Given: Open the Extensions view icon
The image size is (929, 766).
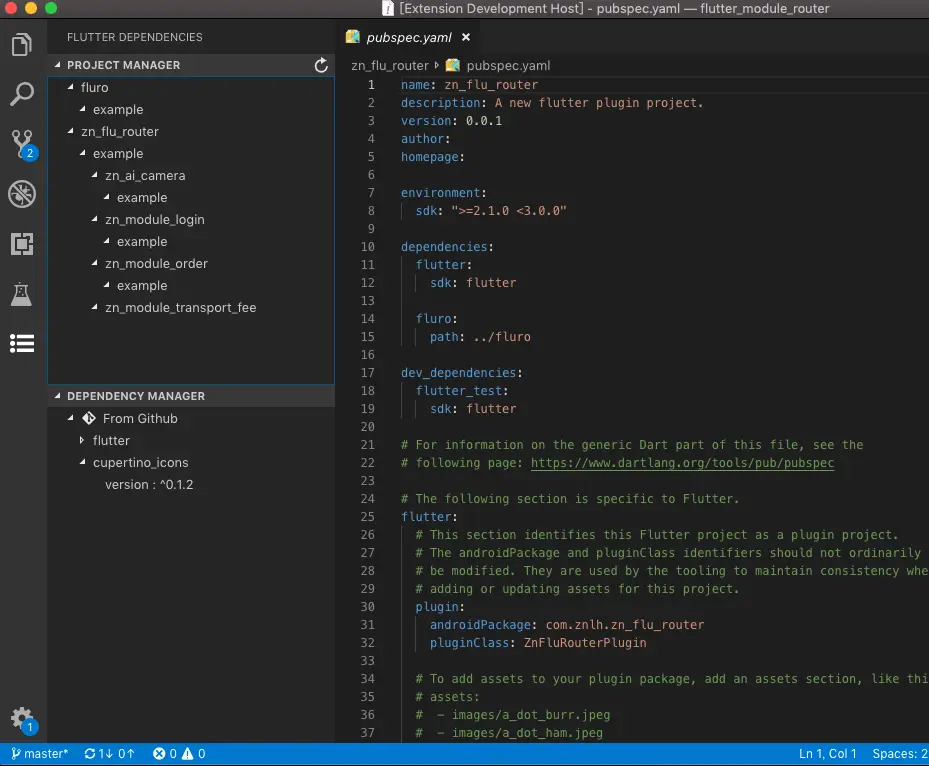Looking at the screenshot, I should 22,243.
